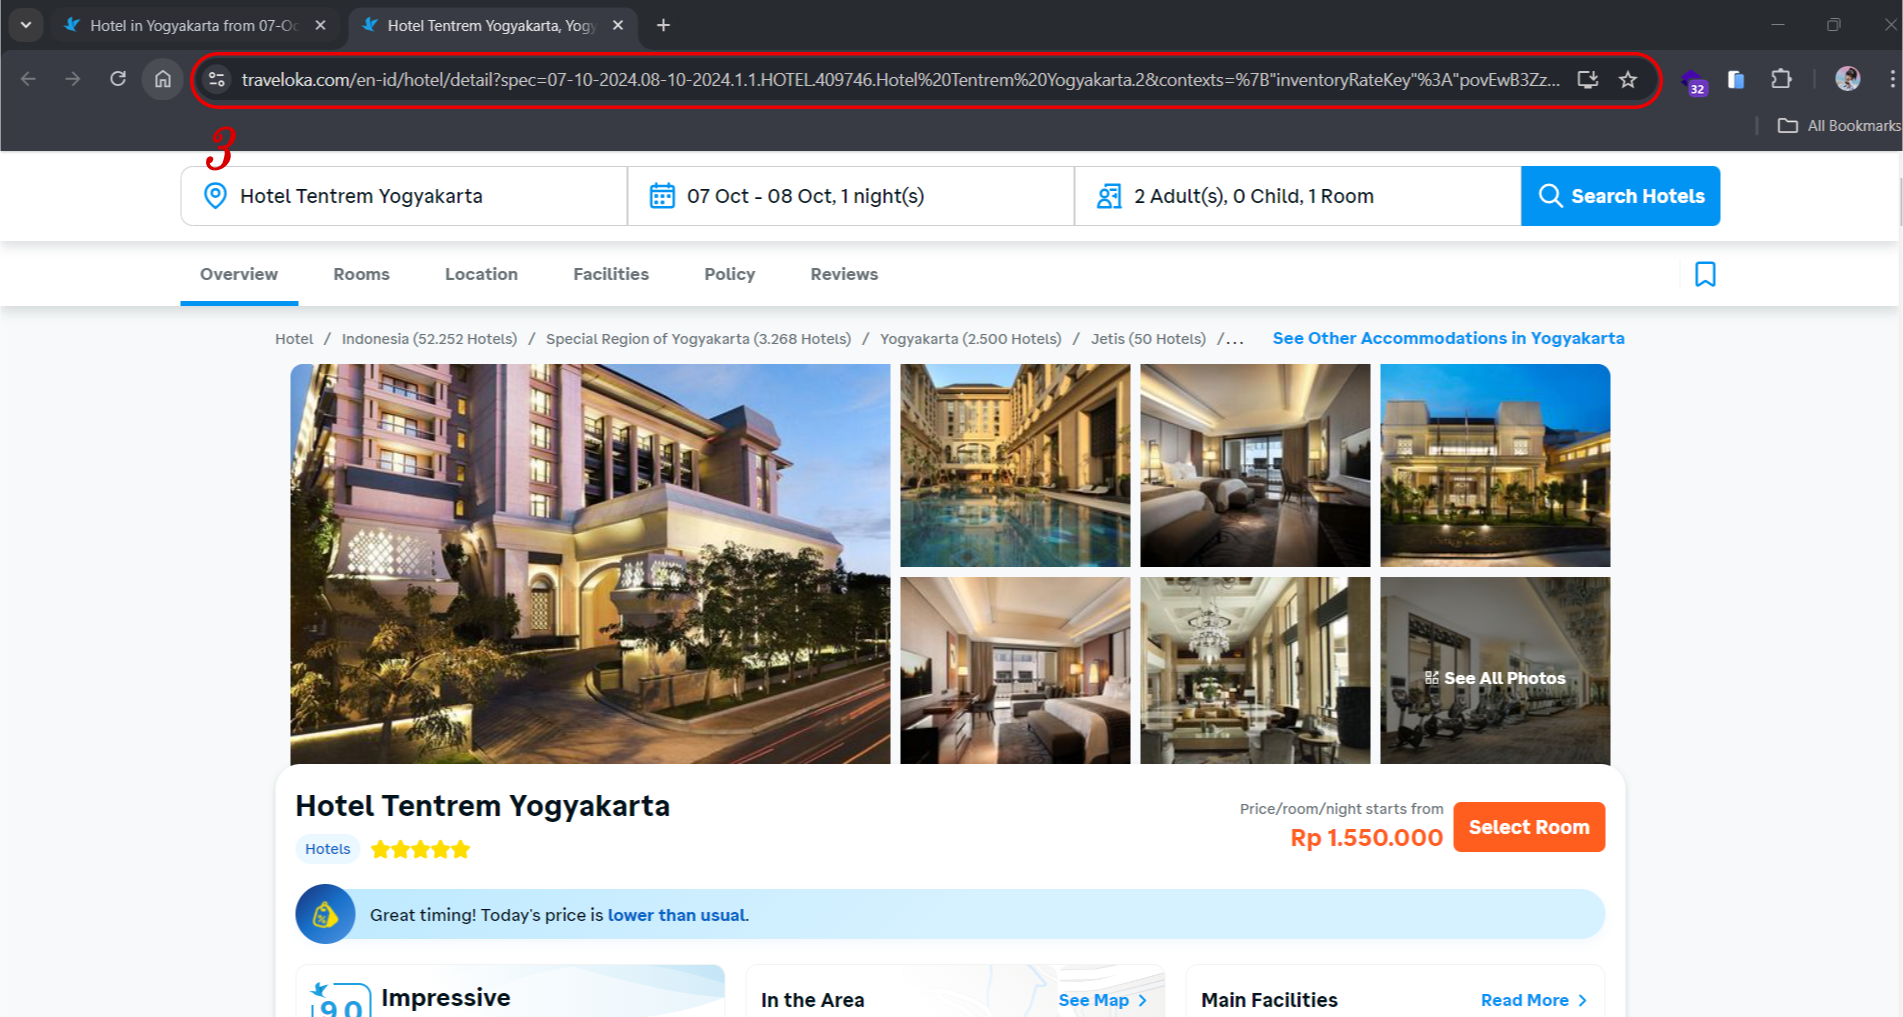Open the night facade photo

[1495, 465]
